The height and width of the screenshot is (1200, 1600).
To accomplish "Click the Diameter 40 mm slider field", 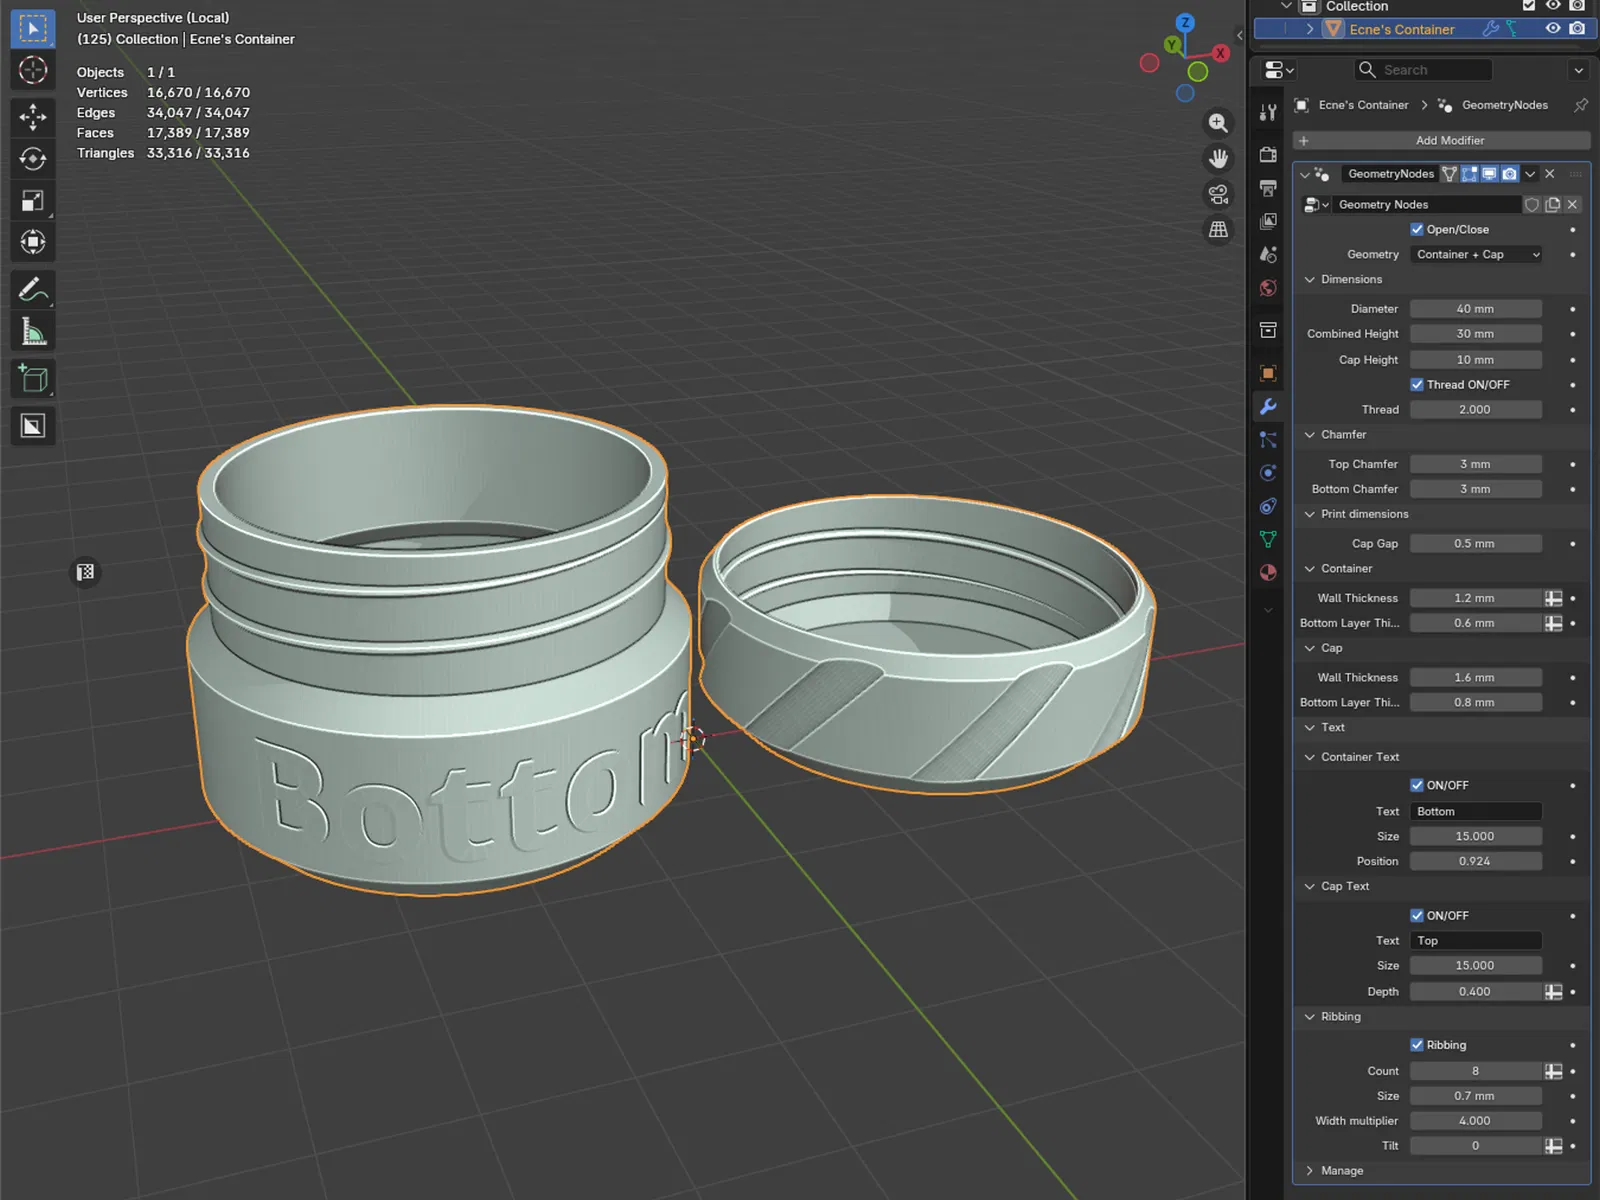I will coord(1475,309).
